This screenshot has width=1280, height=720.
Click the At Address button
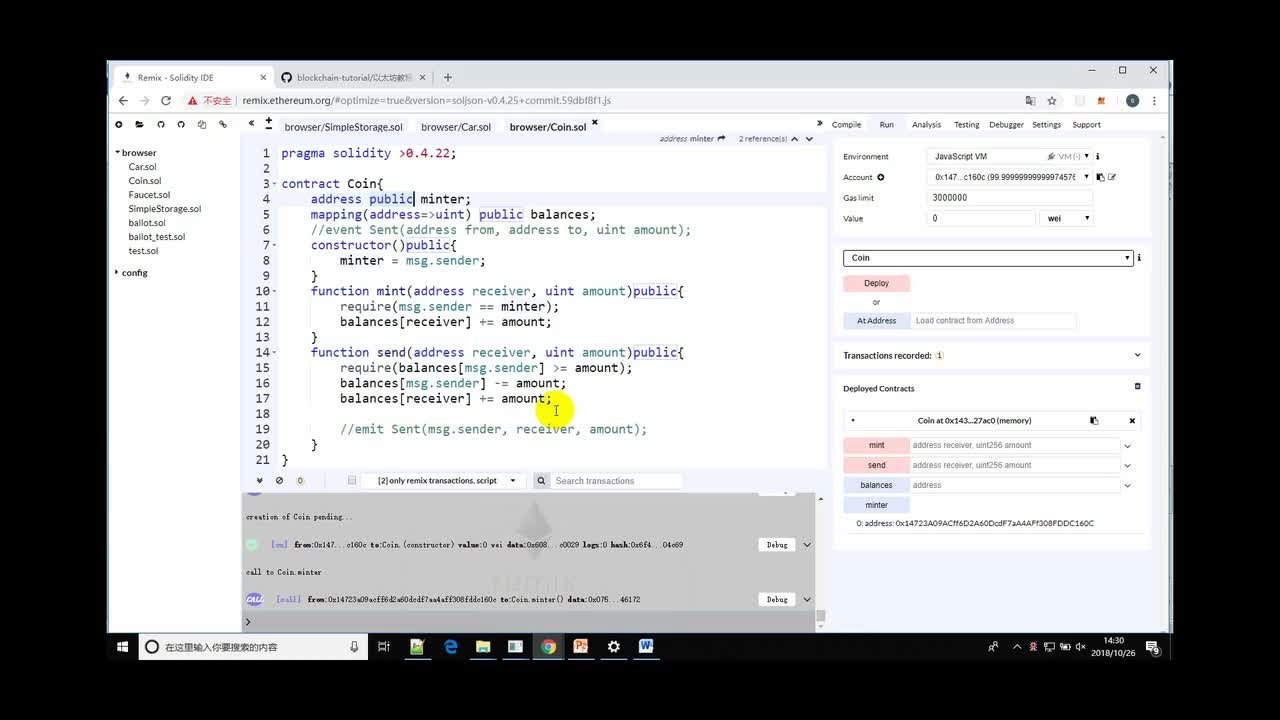coord(876,321)
